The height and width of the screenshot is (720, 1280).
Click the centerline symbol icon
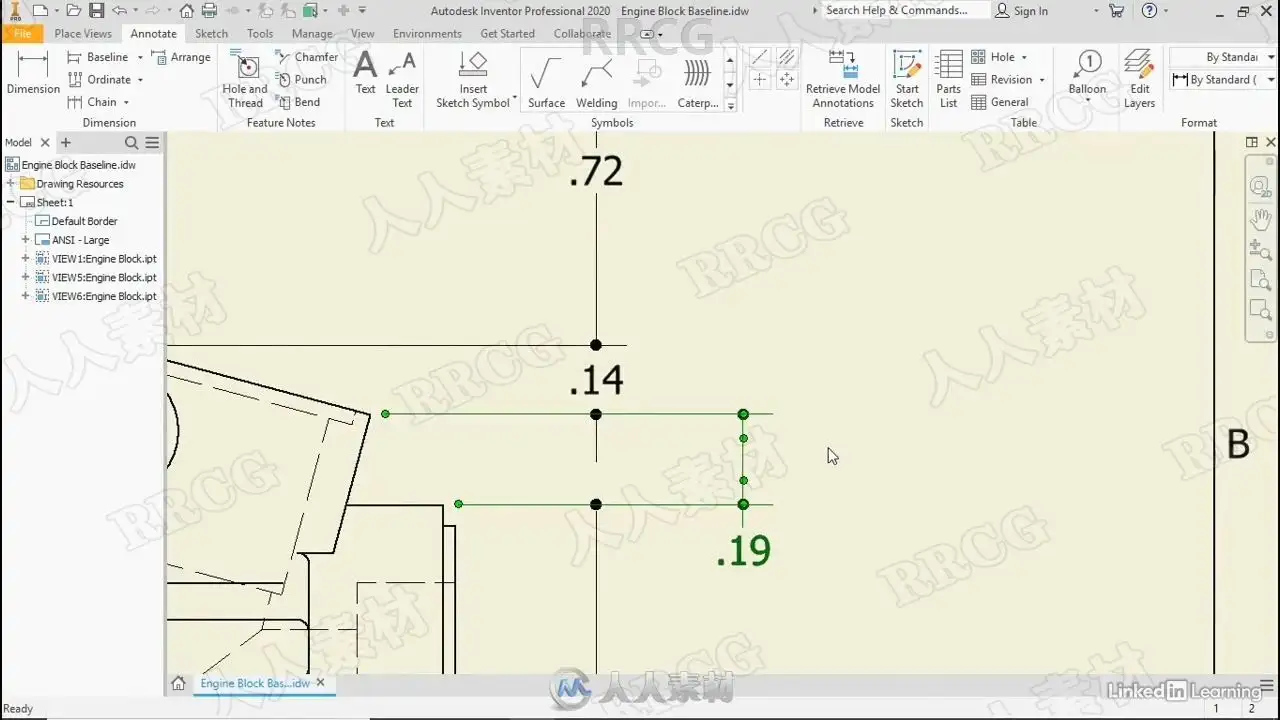(760, 57)
